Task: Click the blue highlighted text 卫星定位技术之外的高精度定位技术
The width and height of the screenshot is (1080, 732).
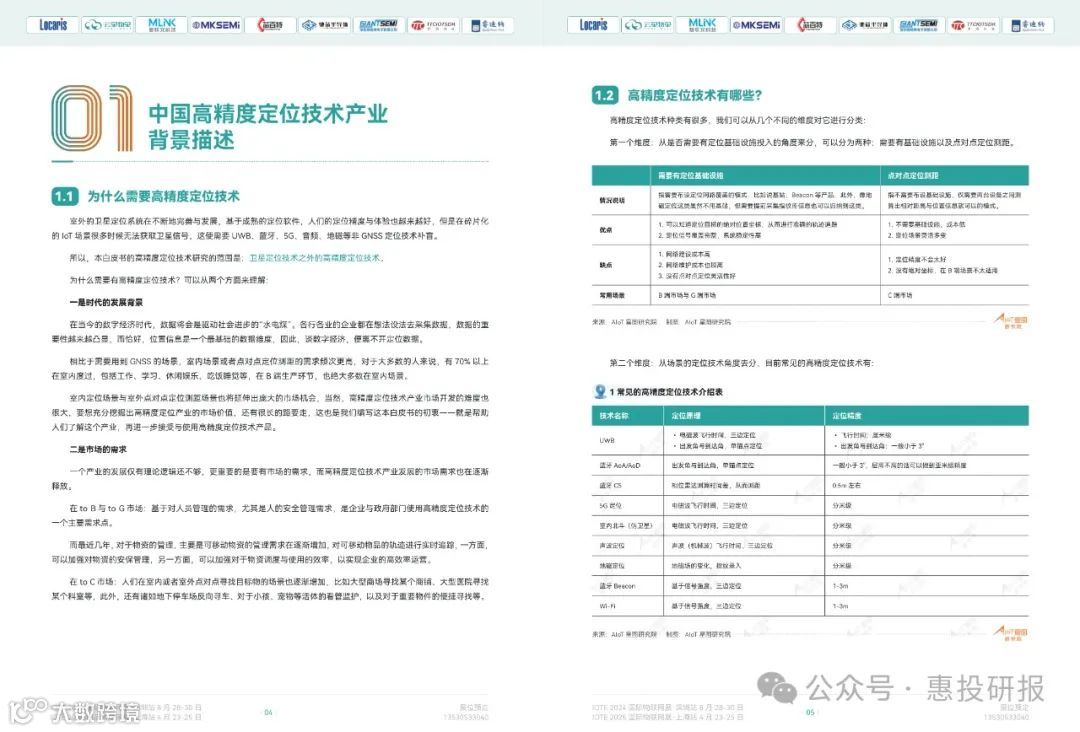Action: (316, 258)
